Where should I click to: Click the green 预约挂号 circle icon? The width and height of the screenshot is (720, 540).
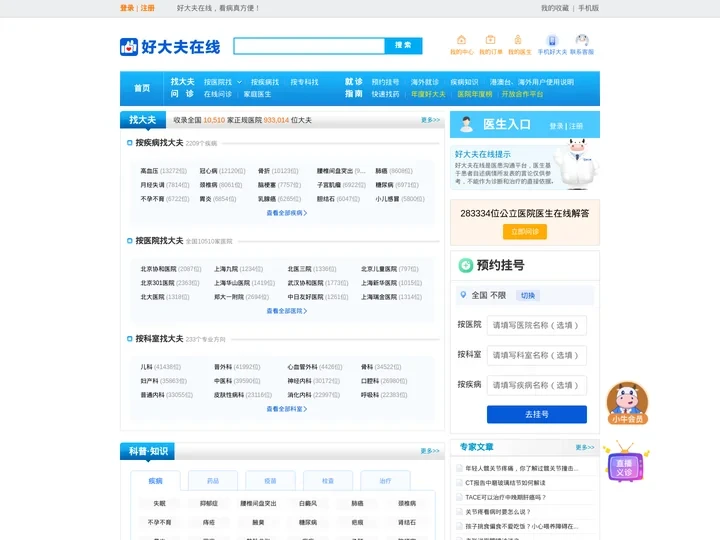tap(466, 265)
